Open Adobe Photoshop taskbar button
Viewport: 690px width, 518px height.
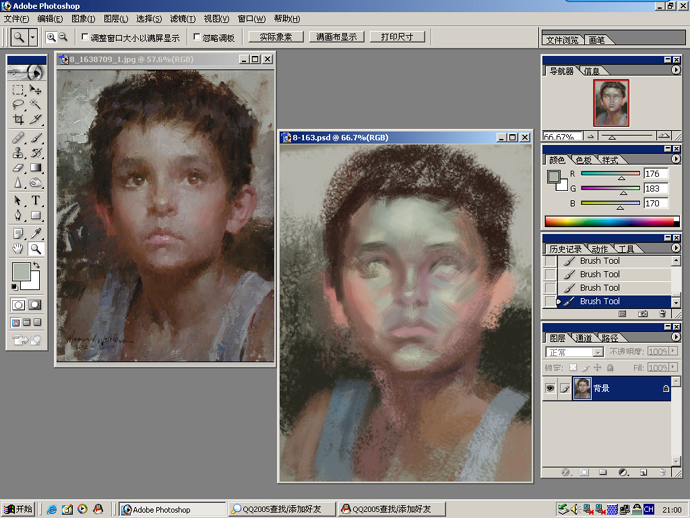[x=172, y=510]
